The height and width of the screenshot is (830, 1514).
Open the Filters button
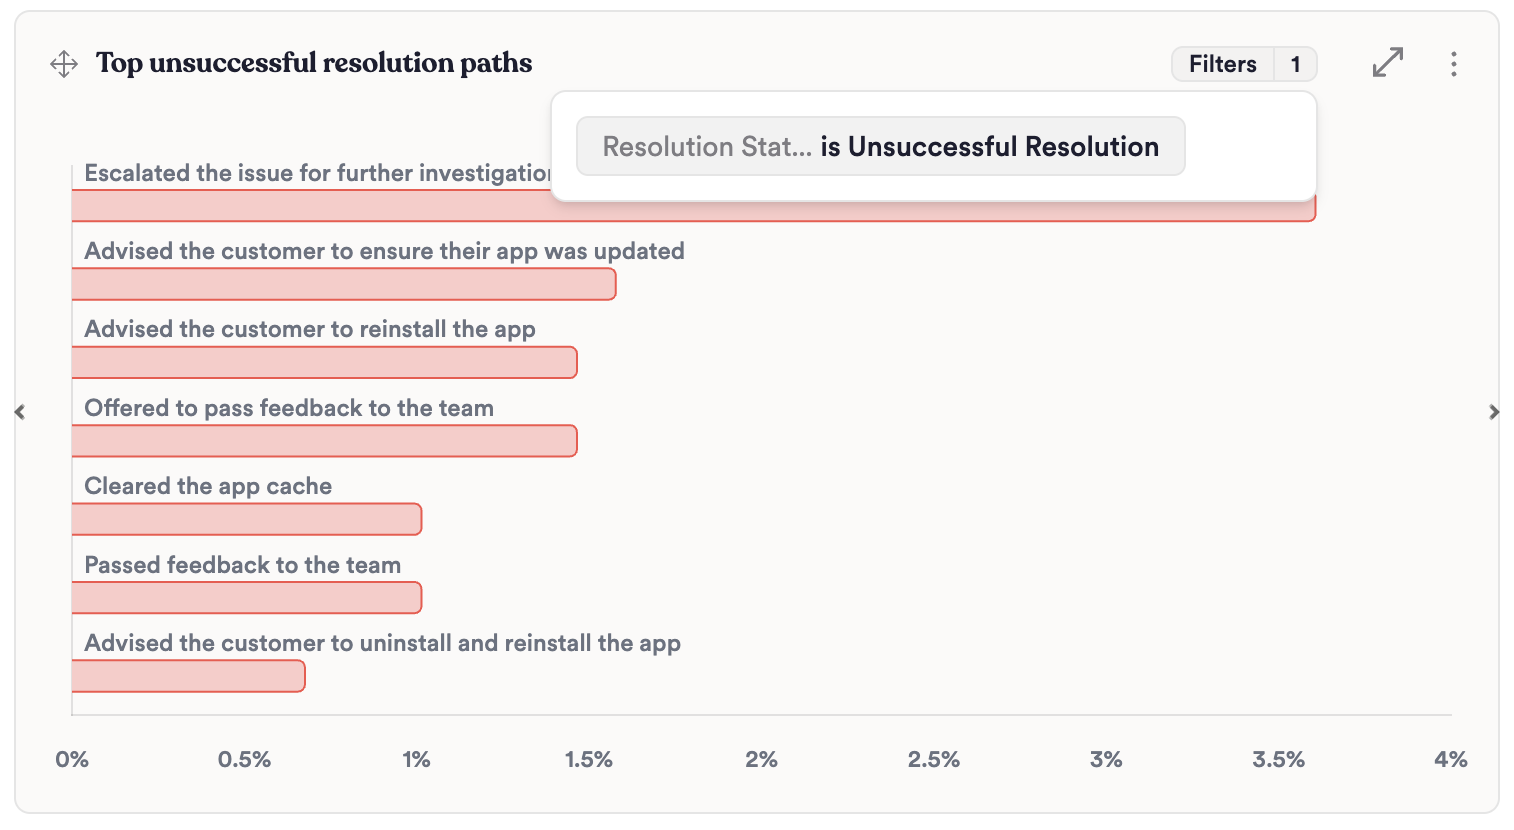click(1222, 64)
